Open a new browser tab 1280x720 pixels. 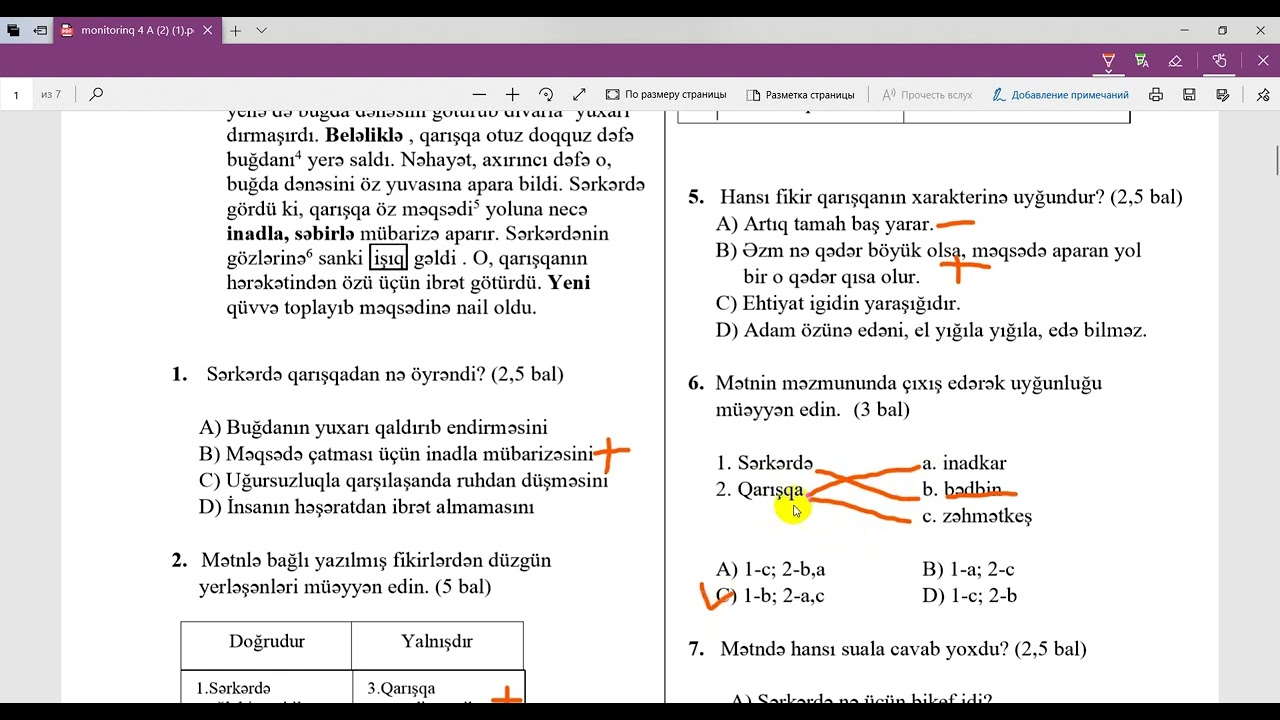pos(236,30)
